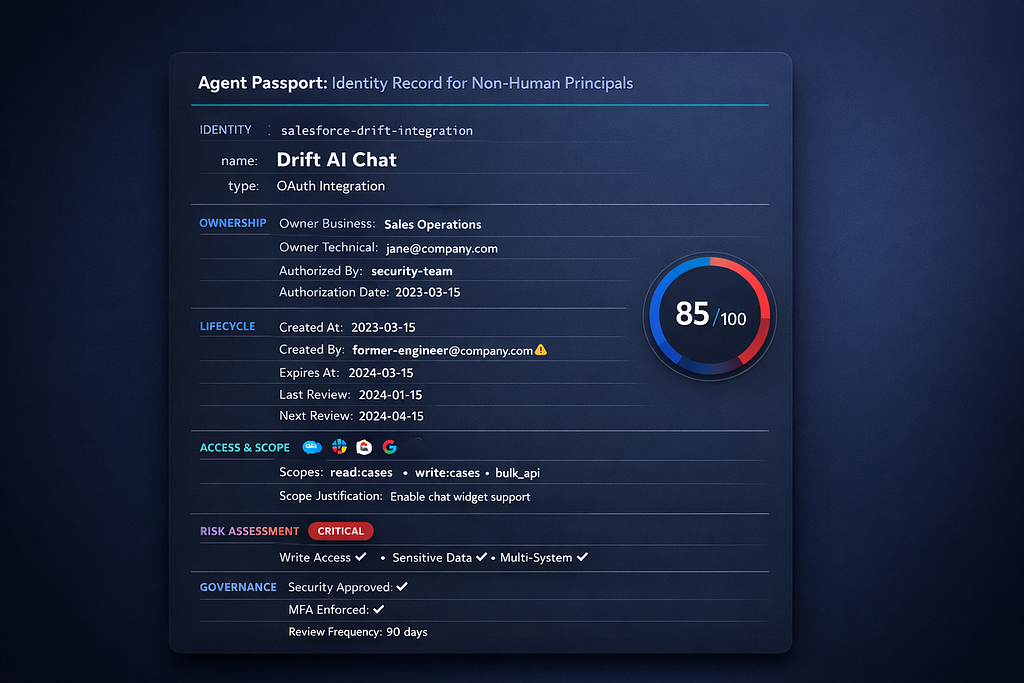Click the Multi-System checkmark
Viewport: 1024px width, 683px height.
pos(583,557)
